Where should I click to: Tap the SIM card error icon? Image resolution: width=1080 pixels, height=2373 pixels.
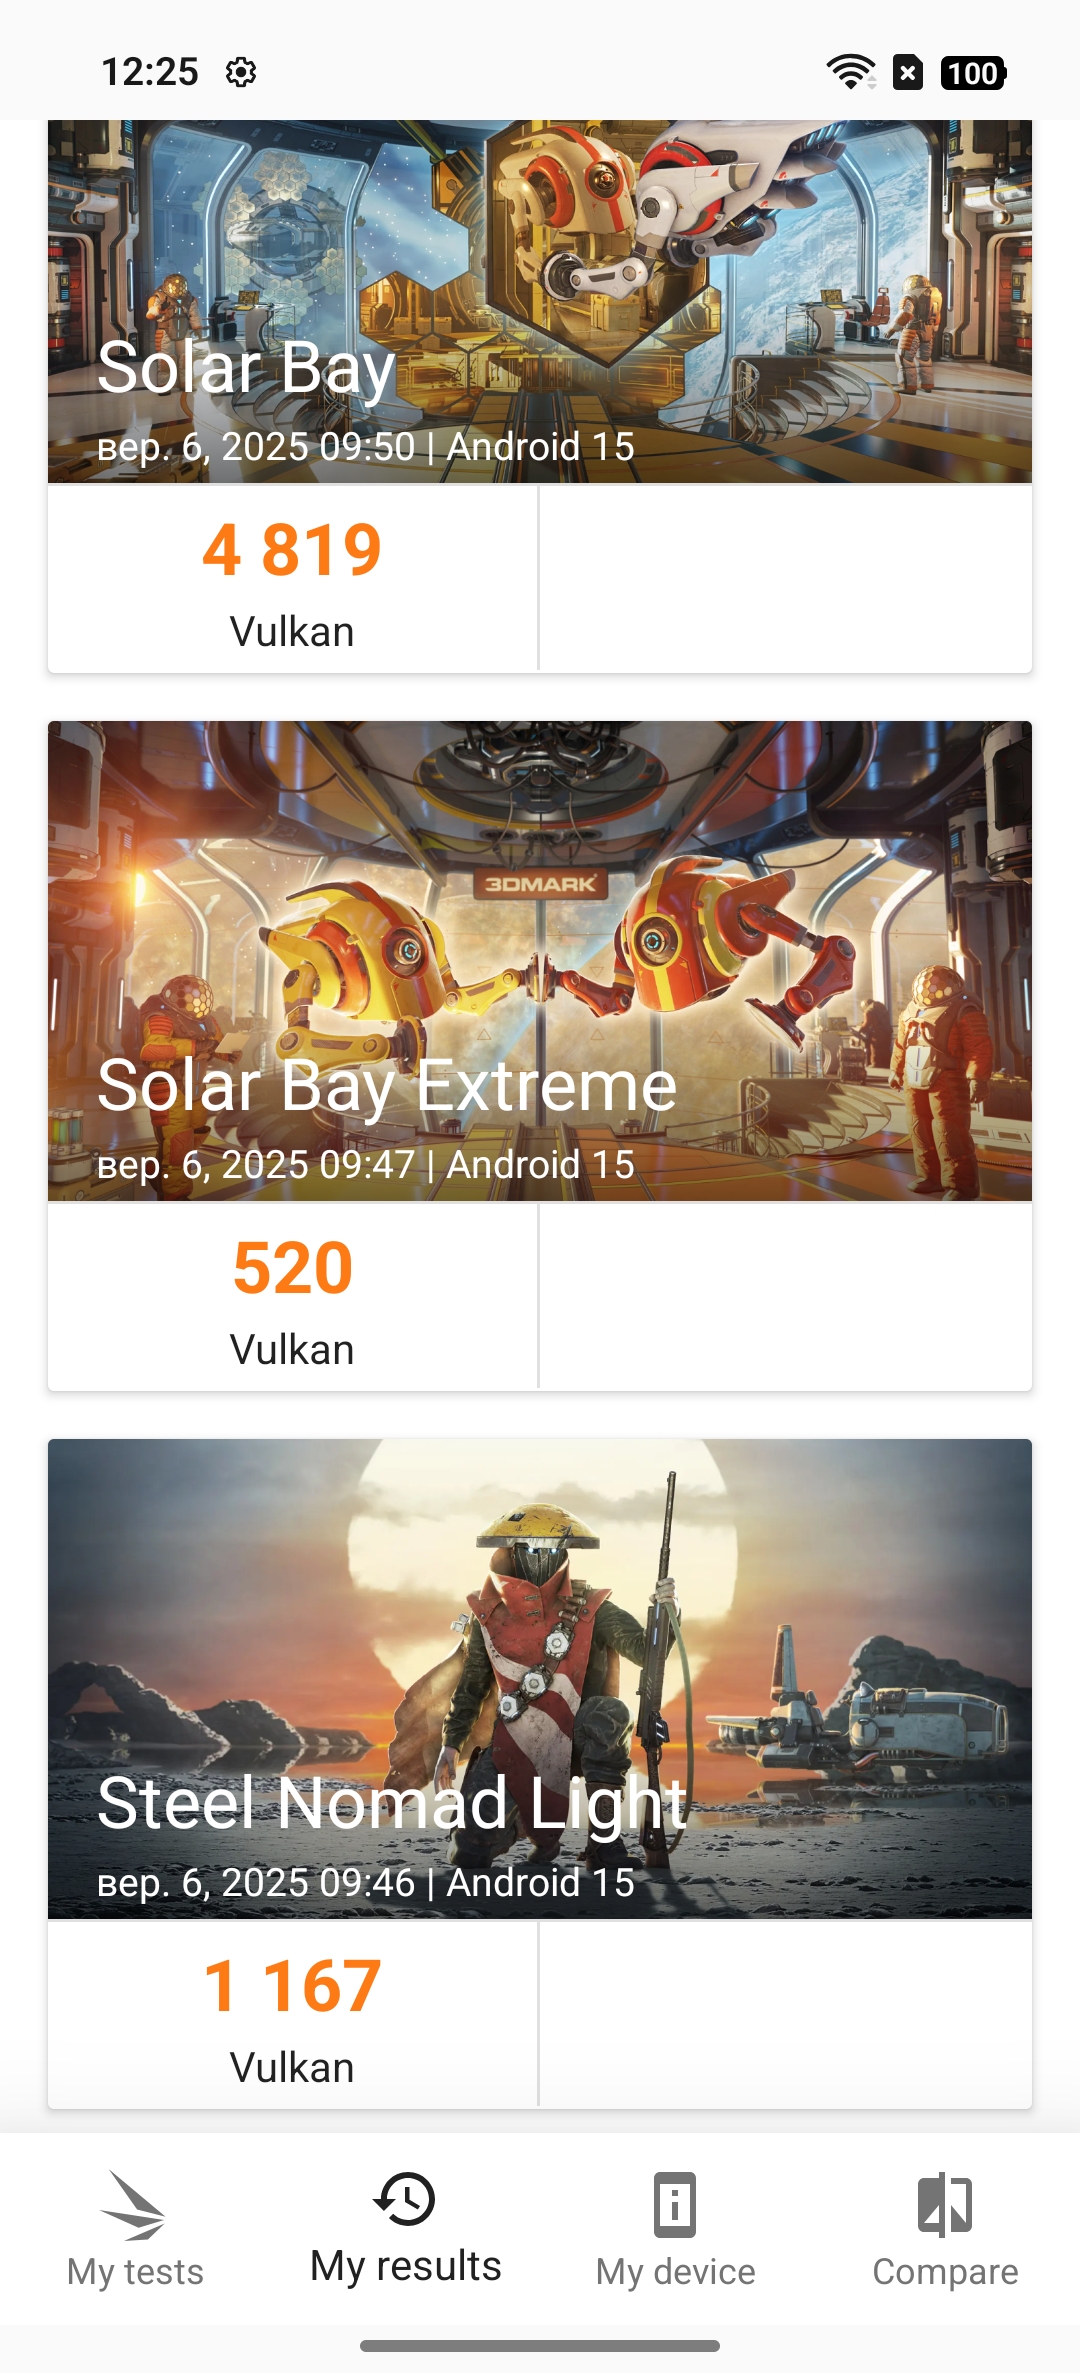[907, 72]
